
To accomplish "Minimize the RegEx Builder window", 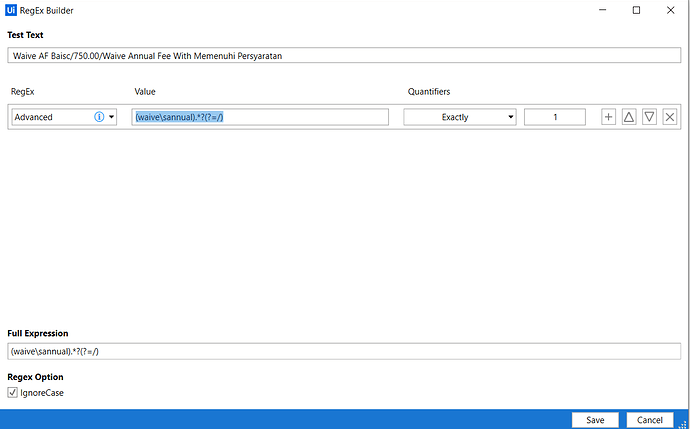I will (602, 10).
